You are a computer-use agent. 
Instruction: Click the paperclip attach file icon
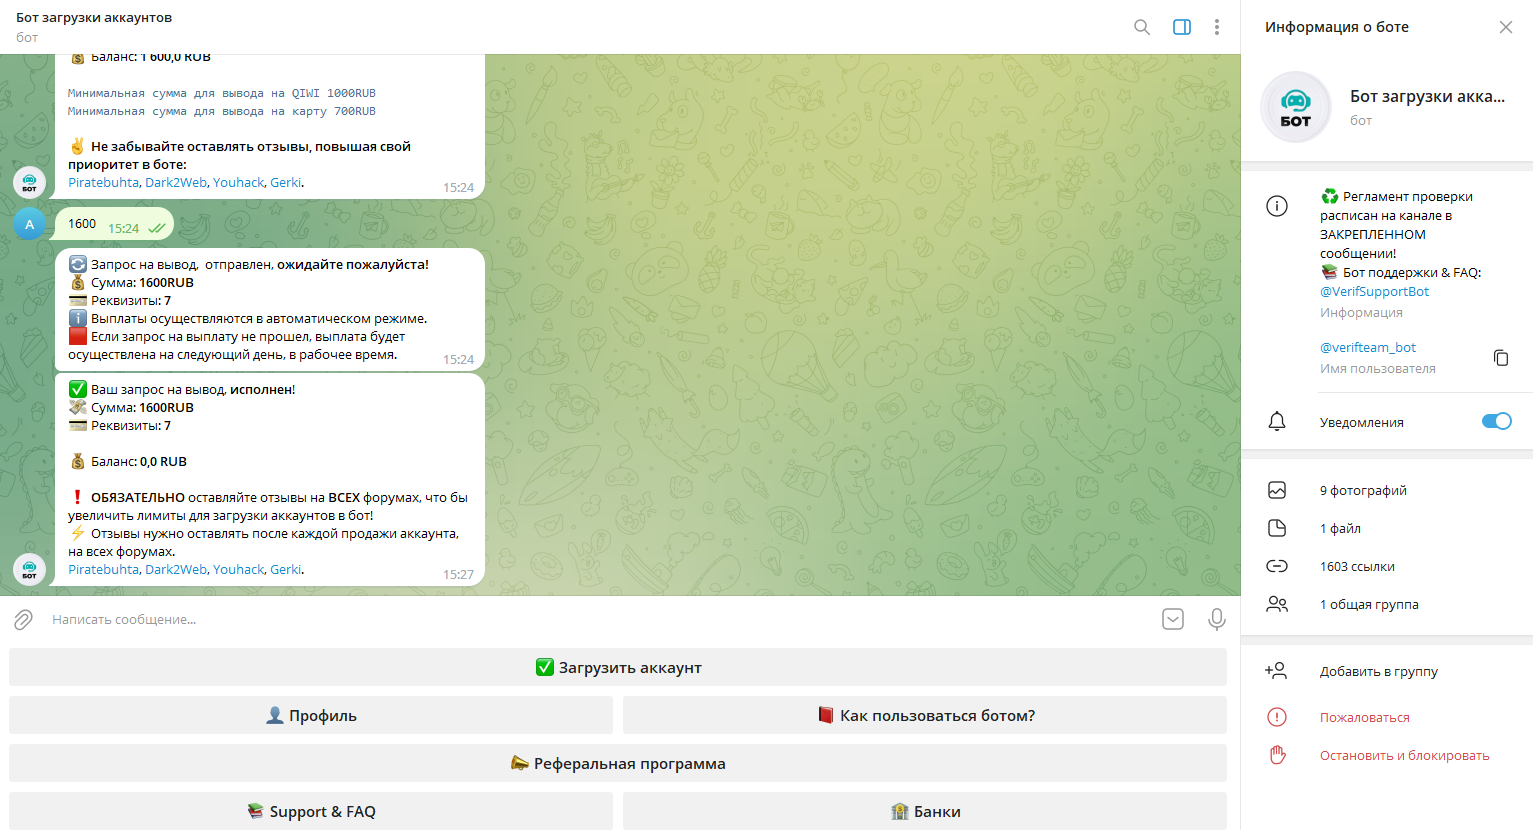pyautogui.click(x=24, y=620)
